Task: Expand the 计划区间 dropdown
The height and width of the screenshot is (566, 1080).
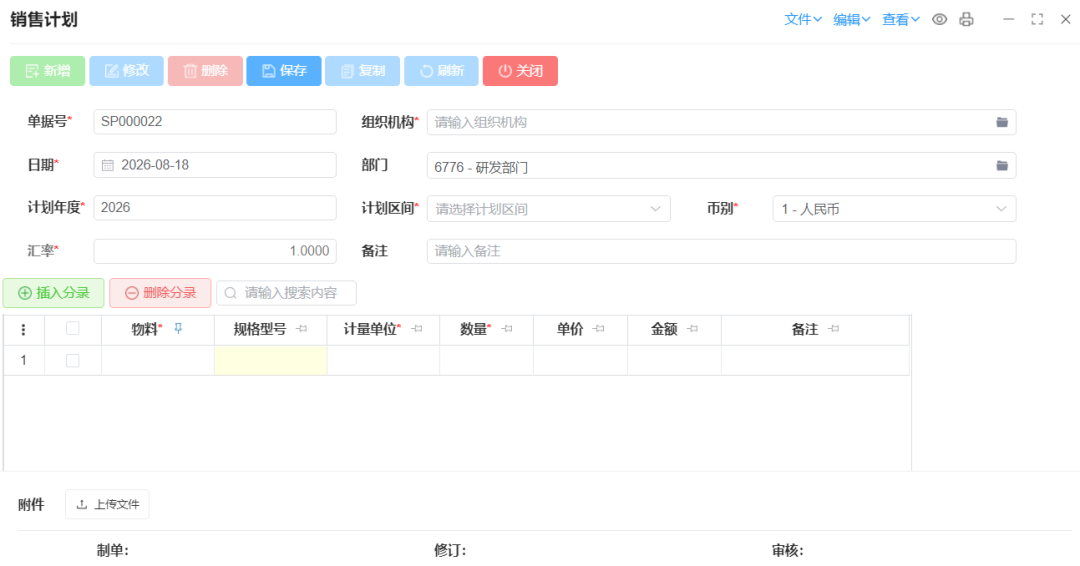Action: pyautogui.click(x=655, y=209)
